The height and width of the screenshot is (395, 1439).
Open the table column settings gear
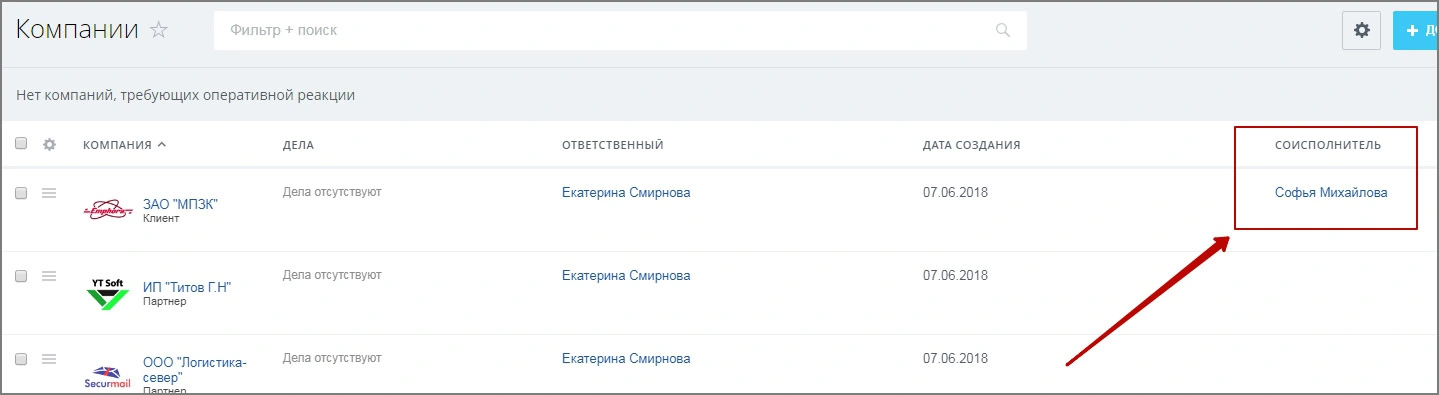click(x=49, y=144)
